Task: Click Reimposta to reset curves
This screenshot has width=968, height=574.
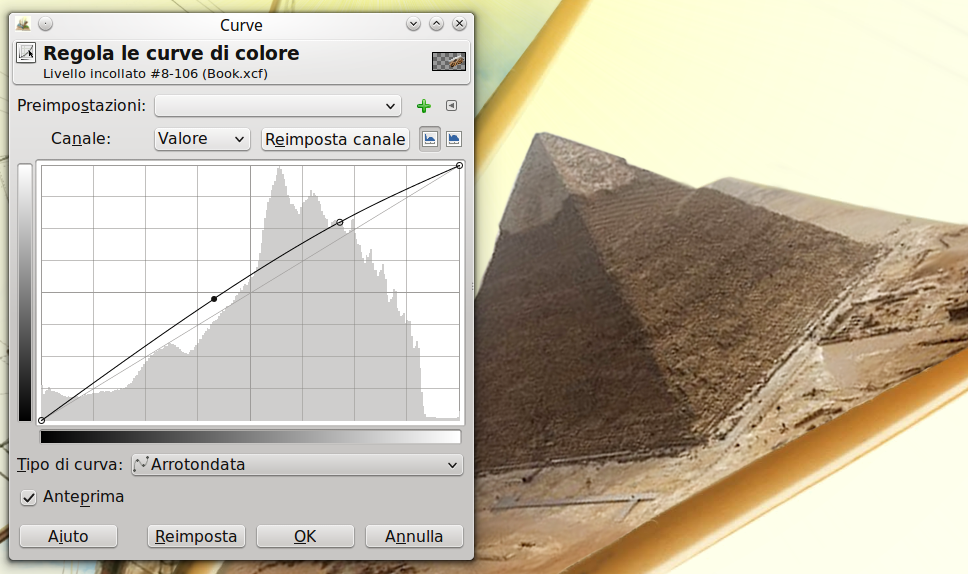Action: coord(196,536)
